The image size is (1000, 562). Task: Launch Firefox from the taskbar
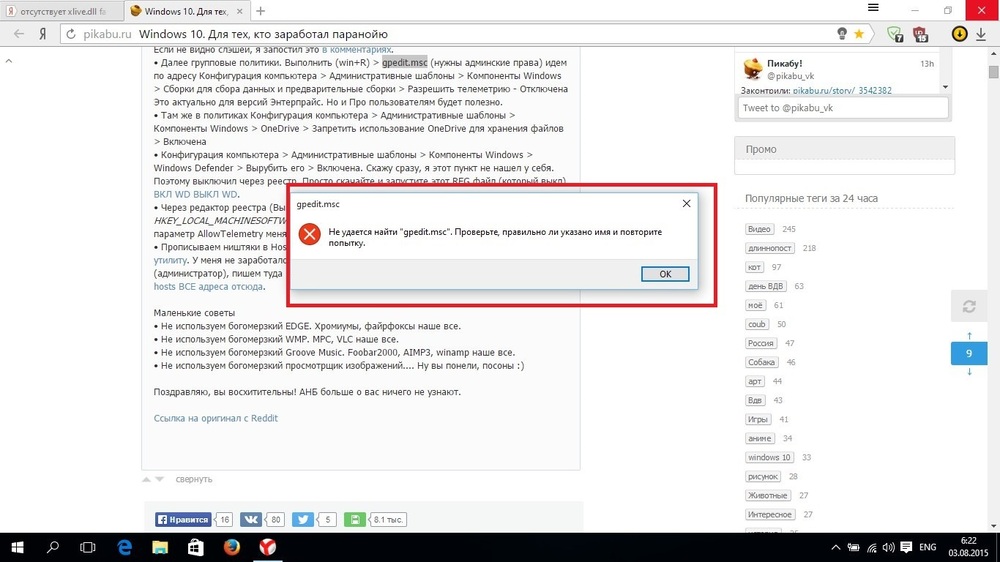pyautogui.click(x=232, y=547)
